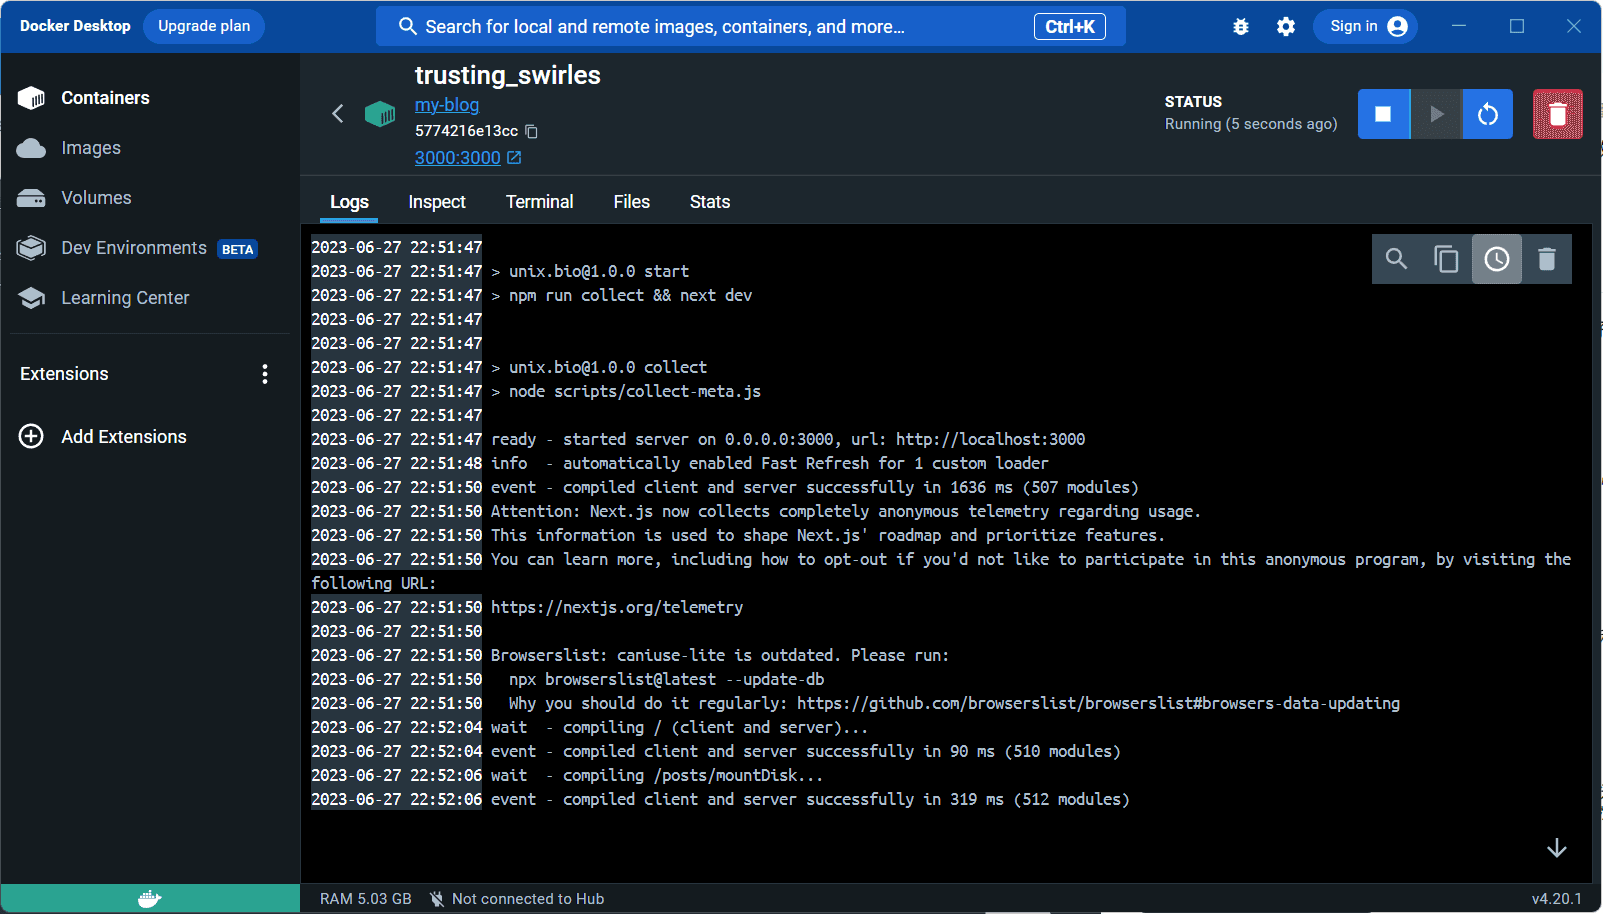Click the search bar for images and containers
Screen dimensions: 1603x914
(750, 26)
